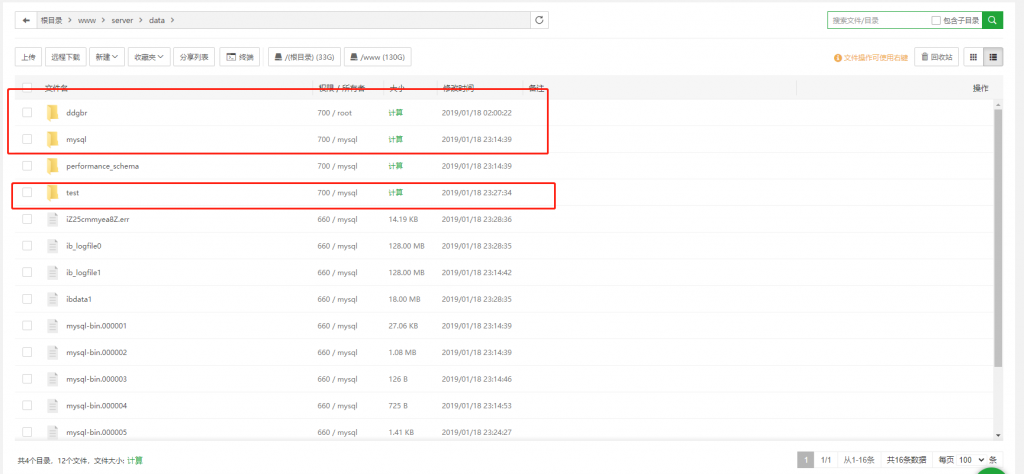Click the 128.00 MB size of ib_logfile0
1024x474 pixels.
click(406, 246)
